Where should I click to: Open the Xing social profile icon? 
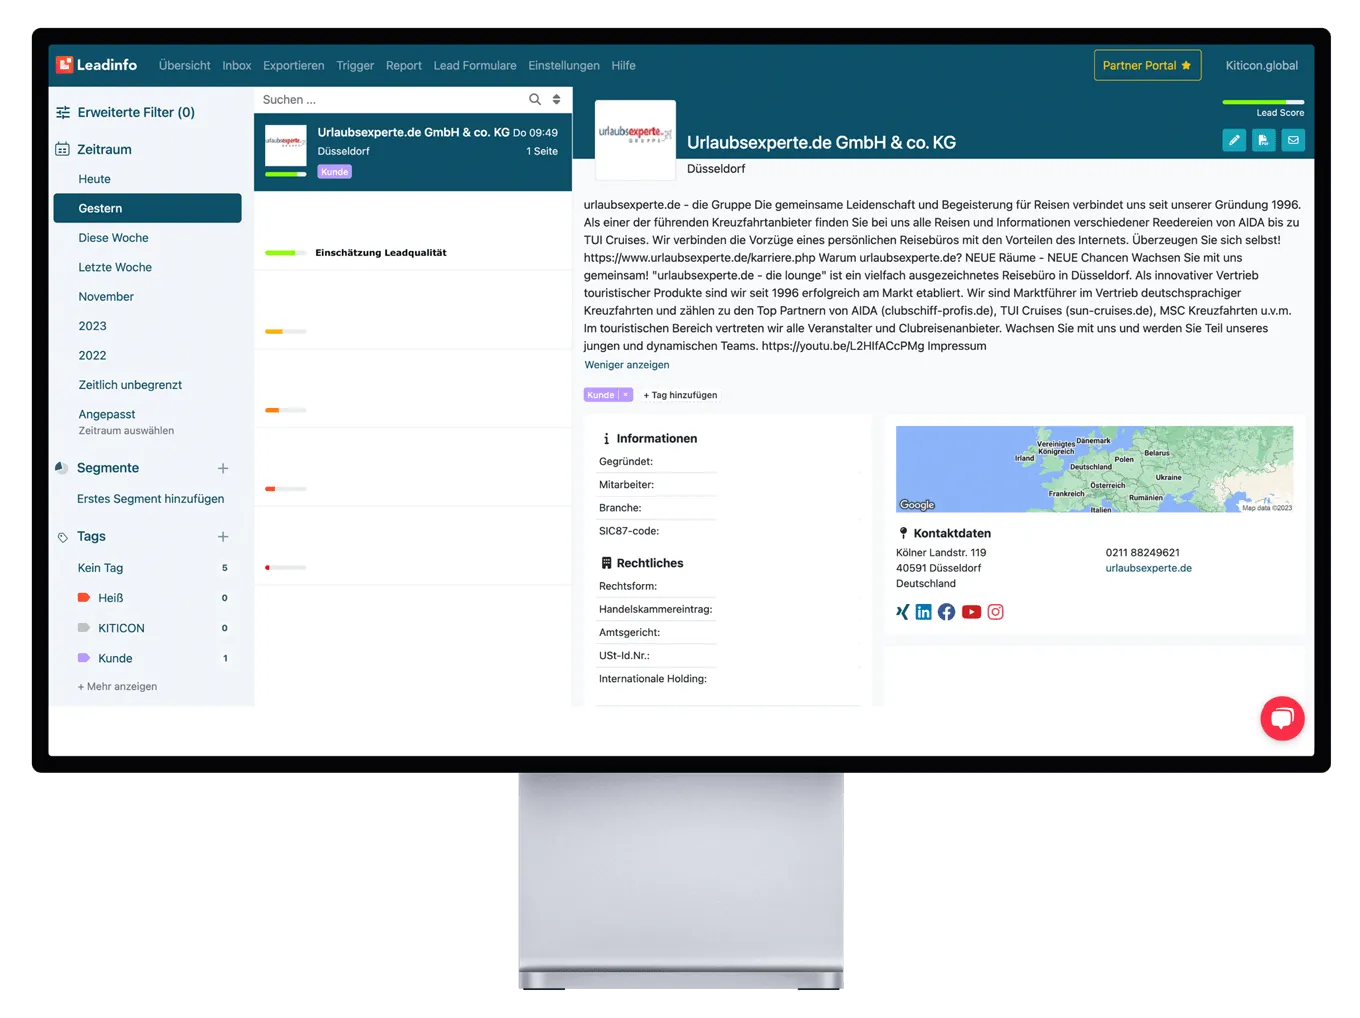[x=902, y=612]
